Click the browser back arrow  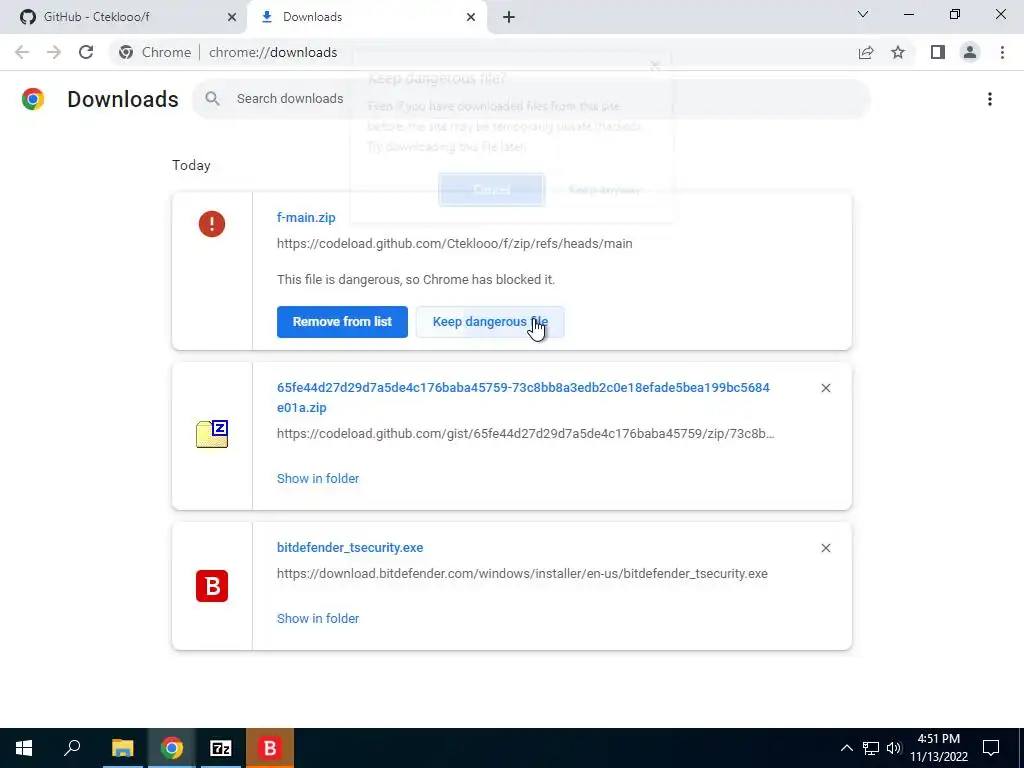22,52
